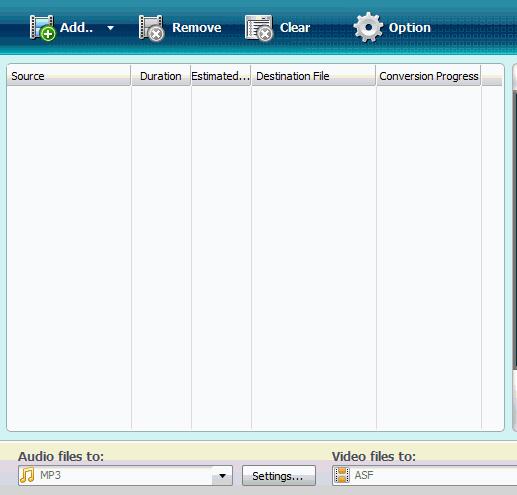The height and width of the screenshot is (495, 517).
Task: Click the music note MP3 icon
Action: pyautogui.click(x=27, y=476)
